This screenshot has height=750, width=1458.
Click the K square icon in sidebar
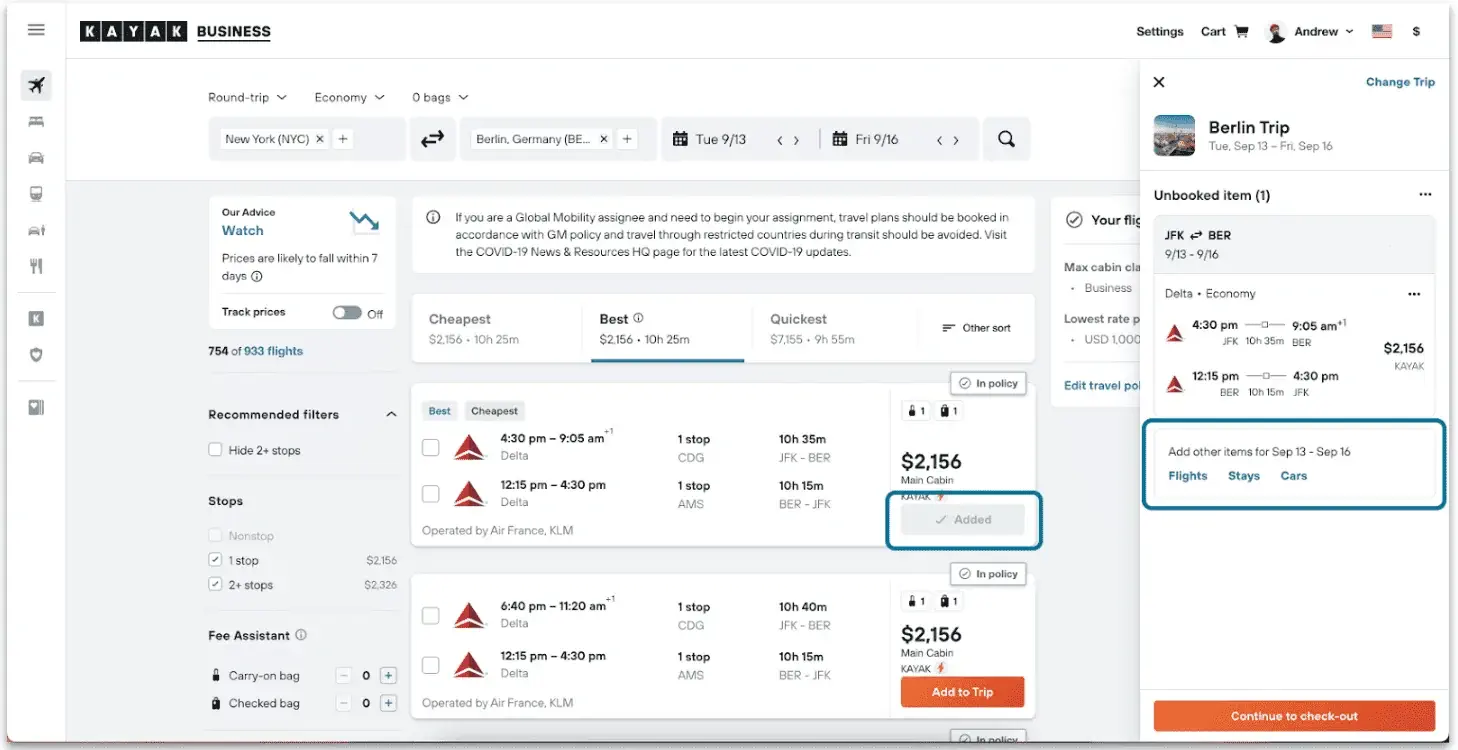point(36,319)
